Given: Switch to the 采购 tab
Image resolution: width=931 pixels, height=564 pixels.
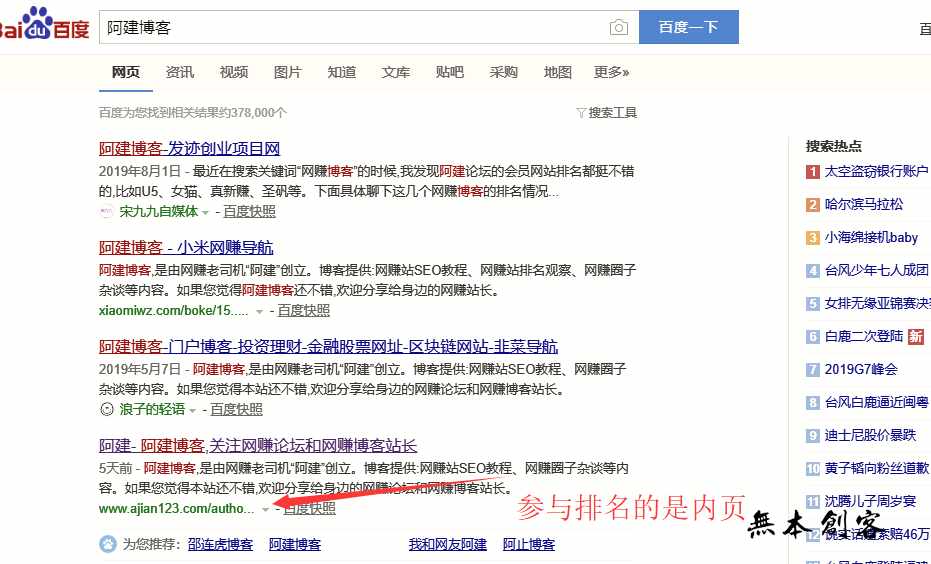Looking at the screenshot, I should coord(504,72).
